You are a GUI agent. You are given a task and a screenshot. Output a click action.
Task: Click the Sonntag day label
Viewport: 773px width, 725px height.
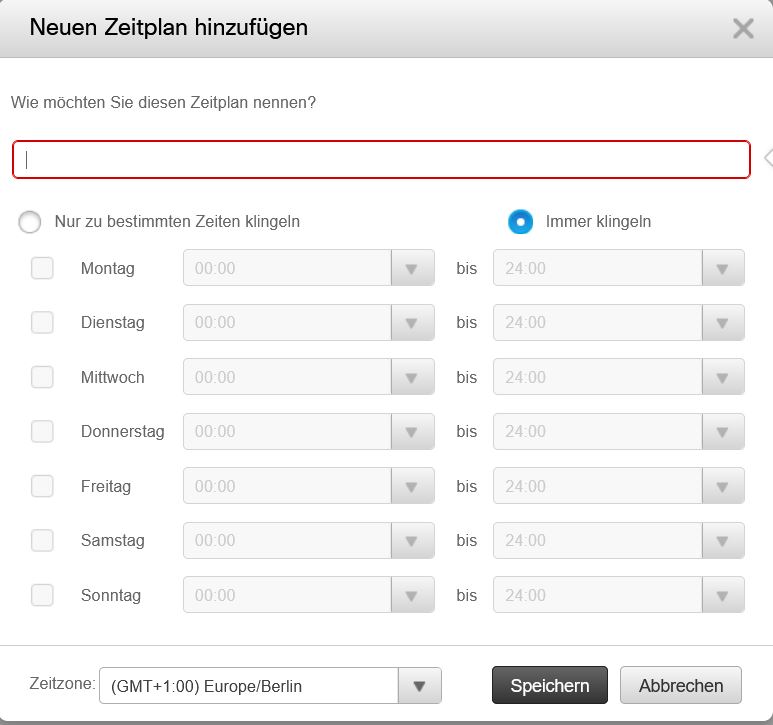click(x=111, y=595)
